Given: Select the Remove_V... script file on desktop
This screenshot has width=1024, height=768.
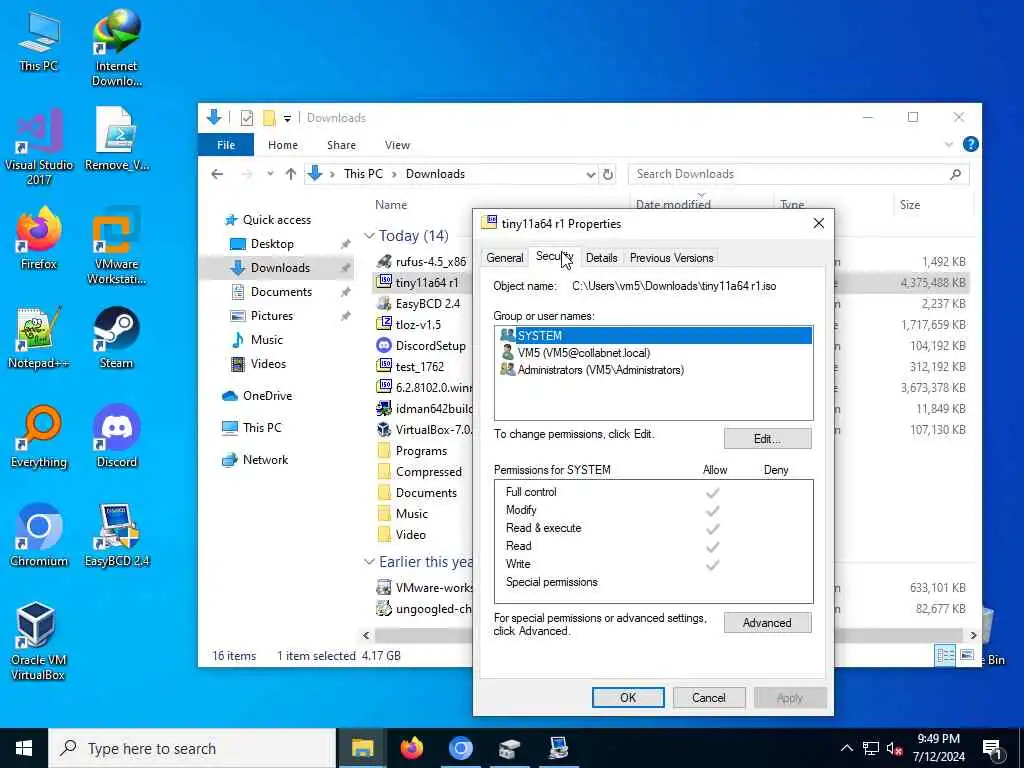Looking at the screenshot, I should click(x=117, y=139).
